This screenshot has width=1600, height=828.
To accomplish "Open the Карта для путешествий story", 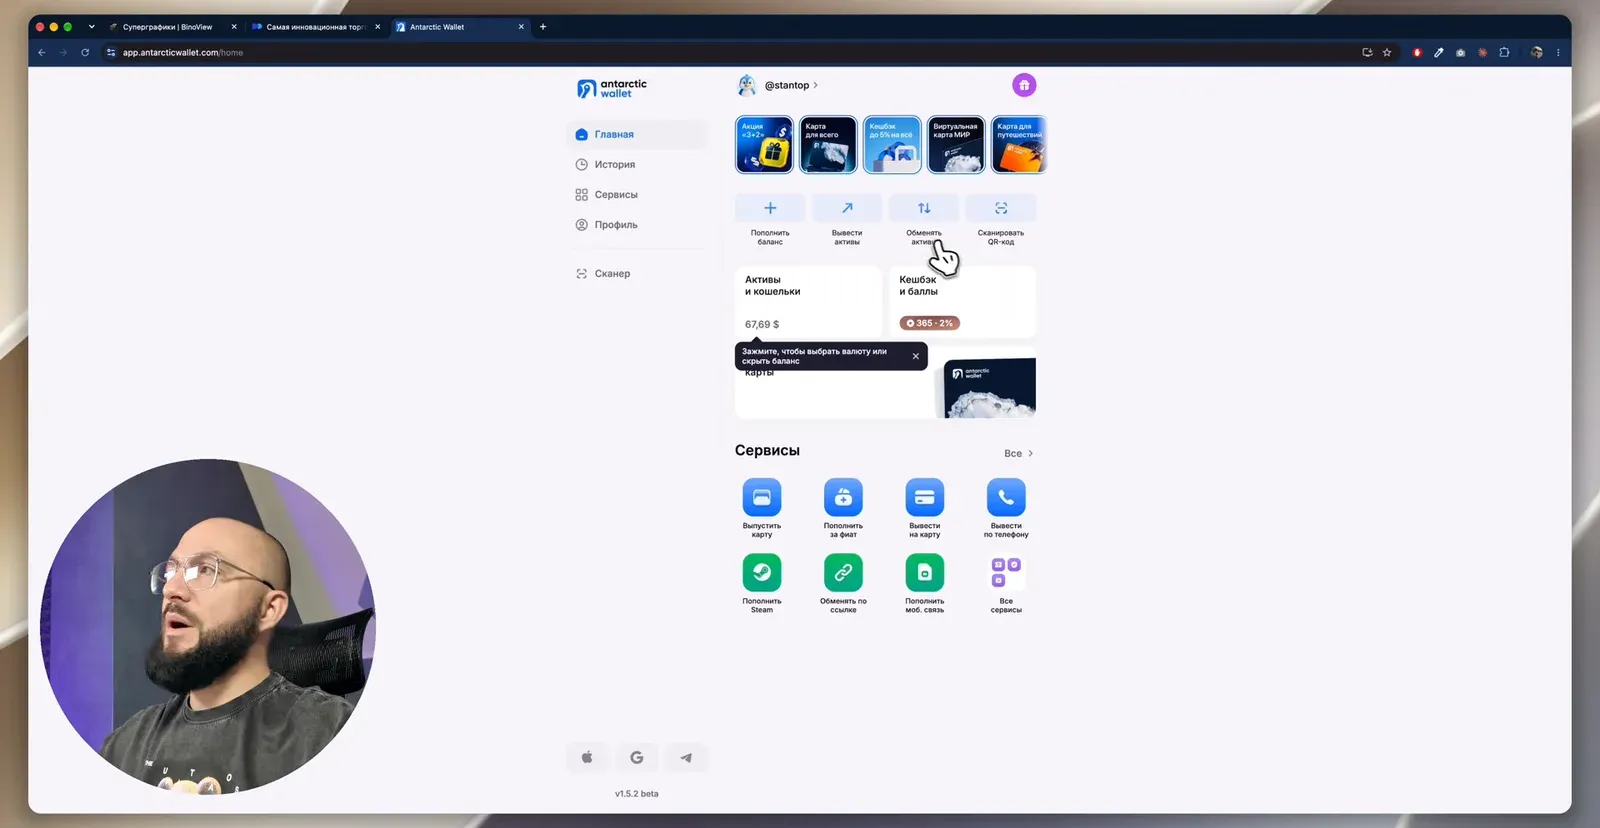I will [1019, 145].
